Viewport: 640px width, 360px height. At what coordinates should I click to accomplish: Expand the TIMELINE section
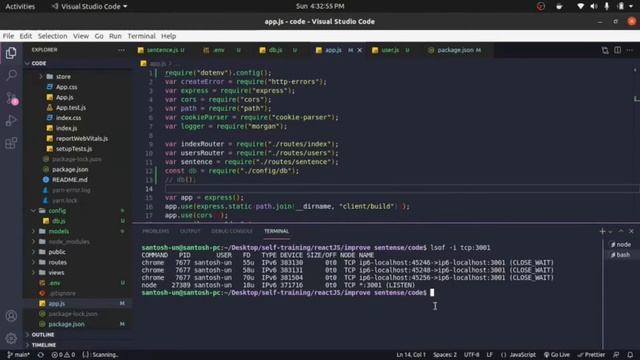point(43,345)
